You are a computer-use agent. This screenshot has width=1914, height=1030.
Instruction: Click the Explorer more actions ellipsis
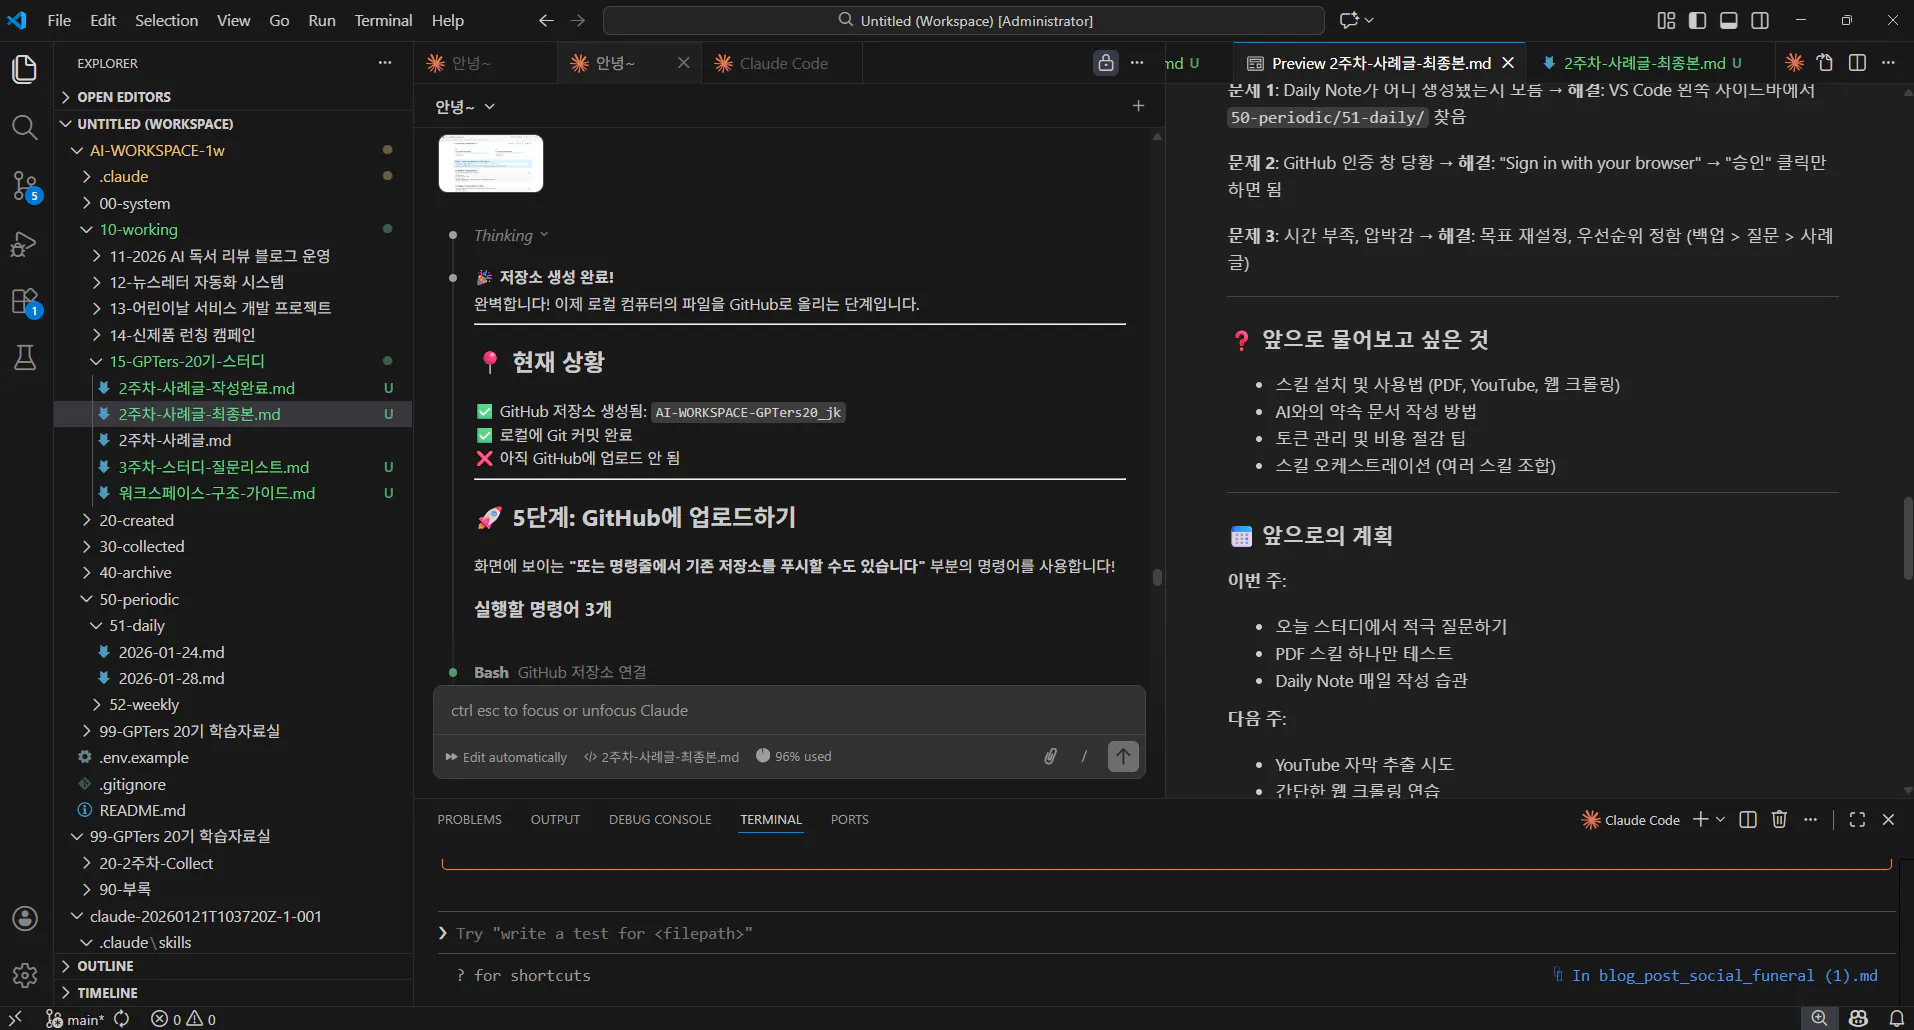[385, 63]
